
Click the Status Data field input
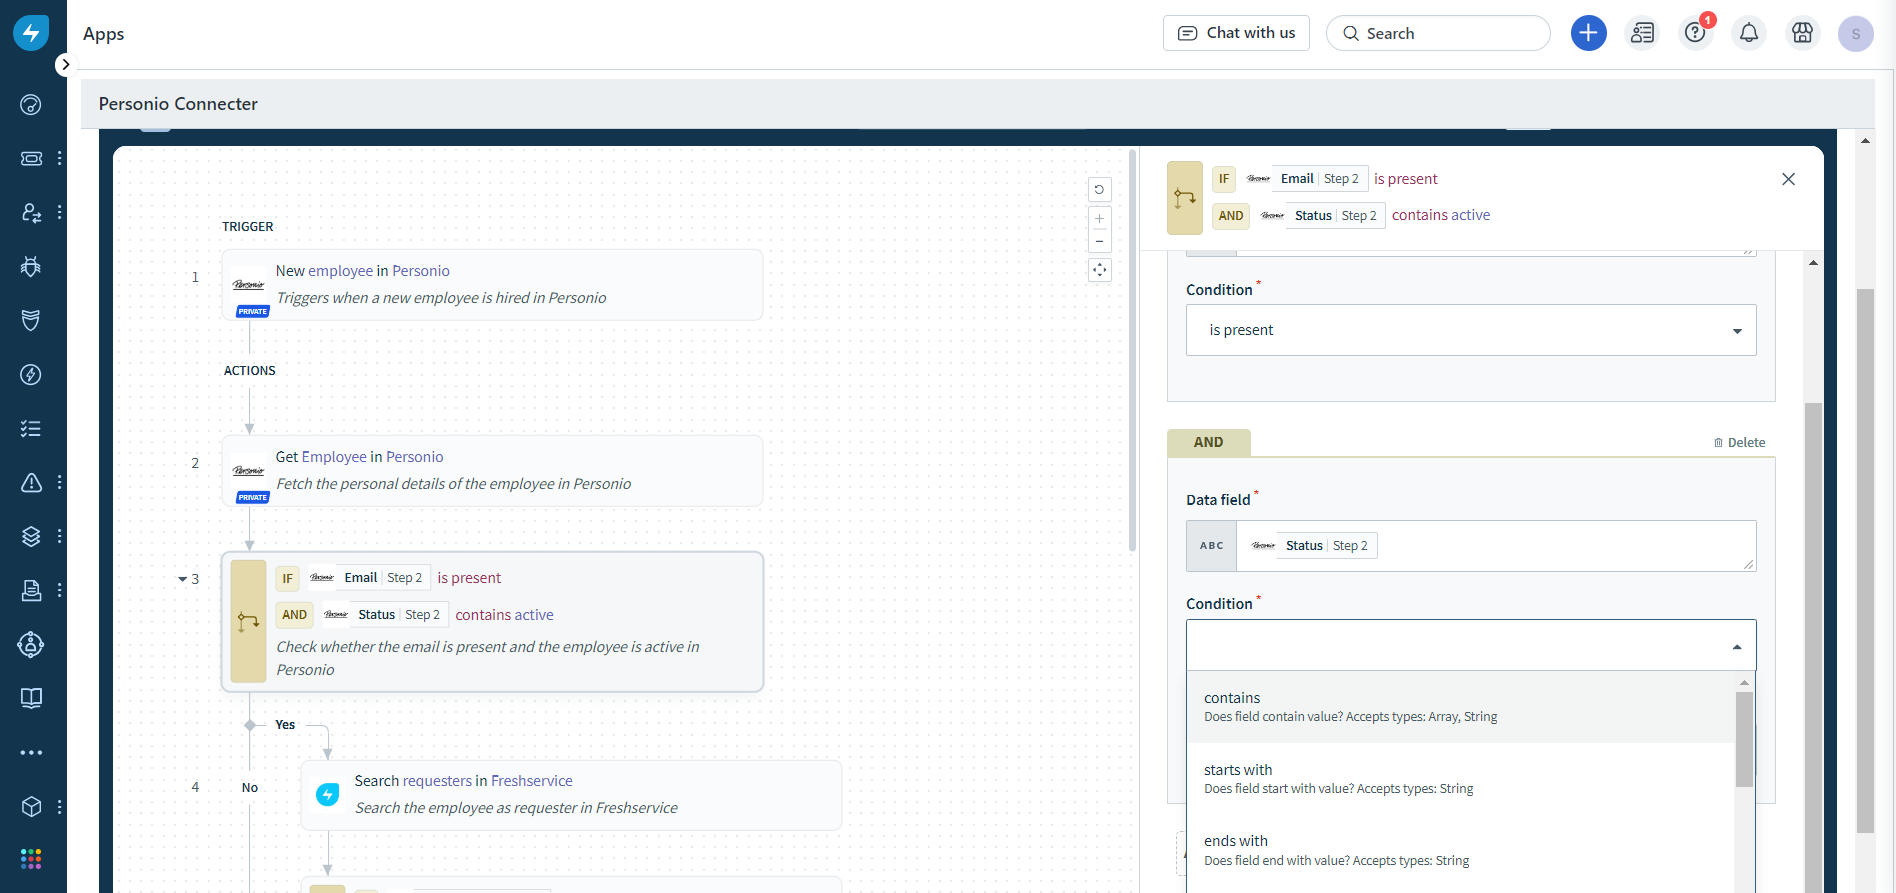(1471, 546)
